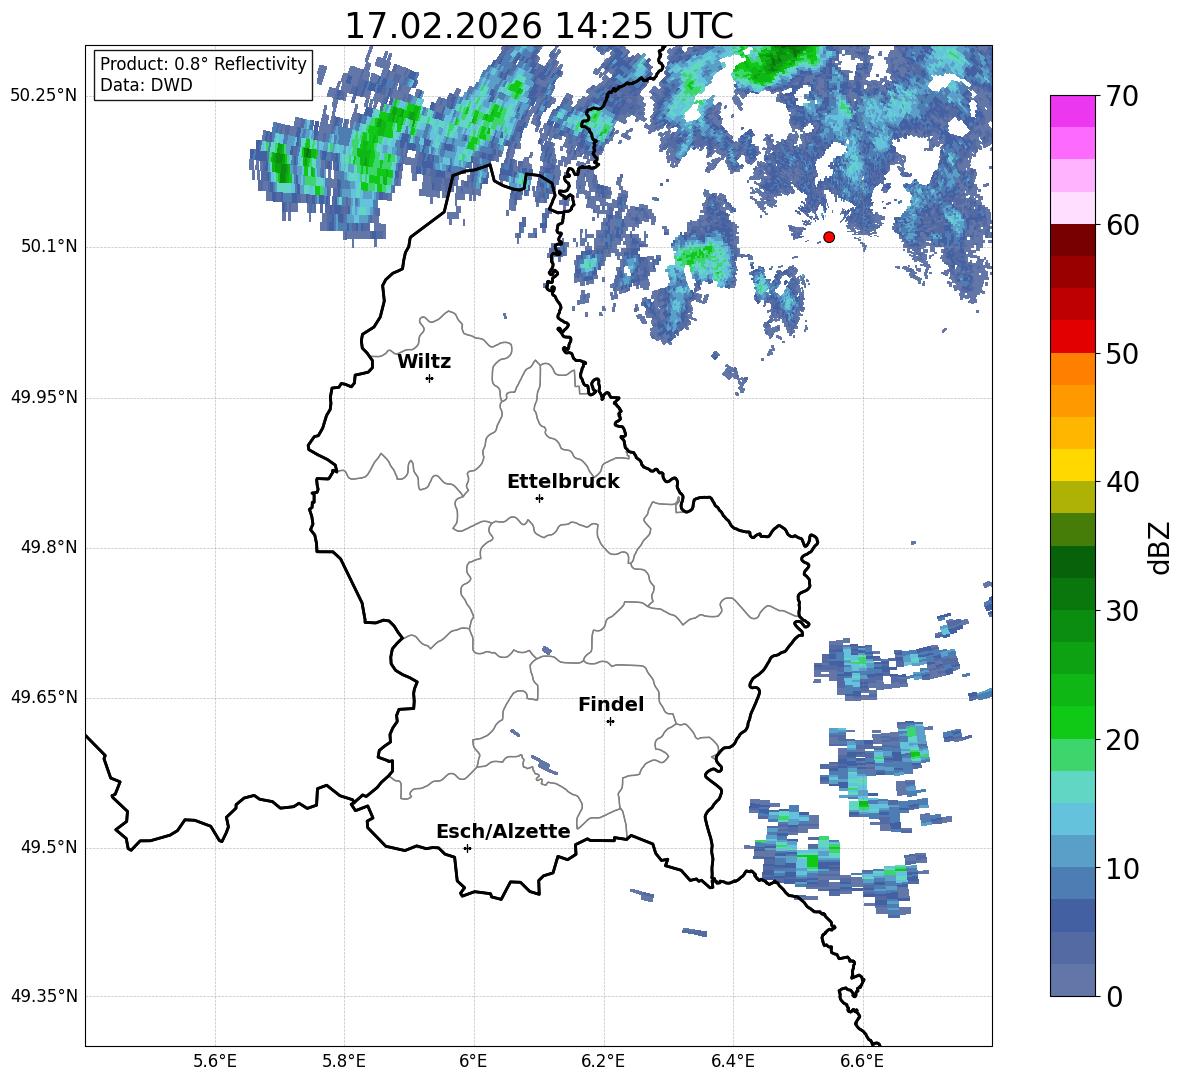Click the 6.2°E longitude label
This screenshot has width=1184, height=1081.
[x=603, y=1062]
